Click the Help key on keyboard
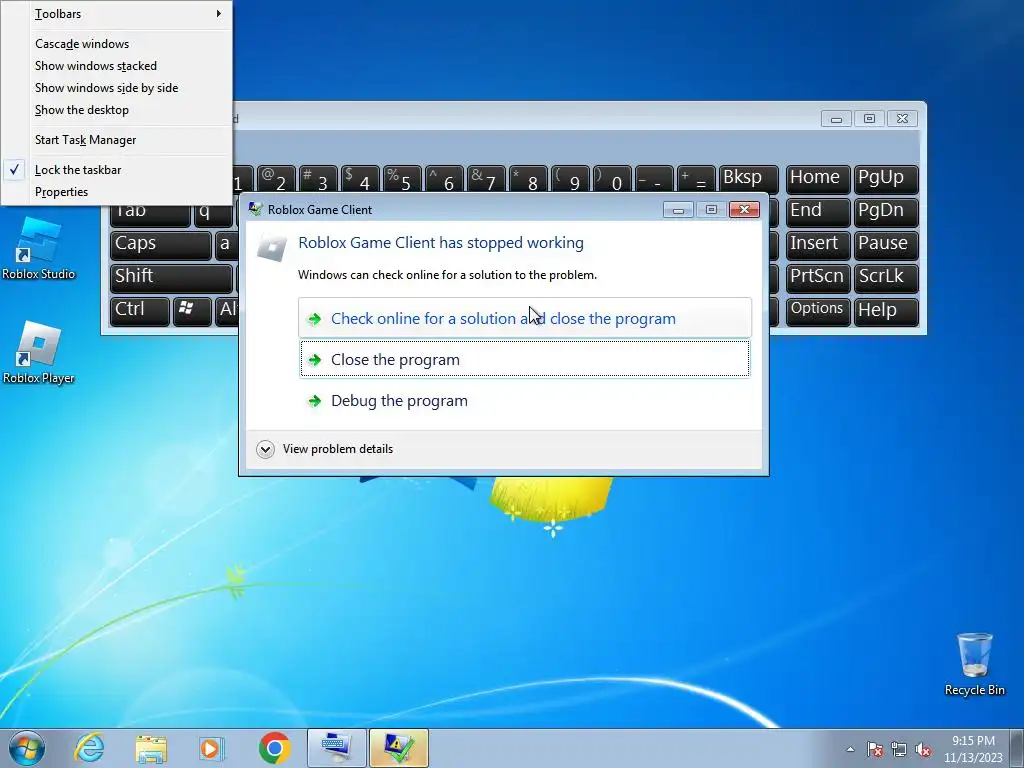The image size is (1024, 768). click(886, 311)
